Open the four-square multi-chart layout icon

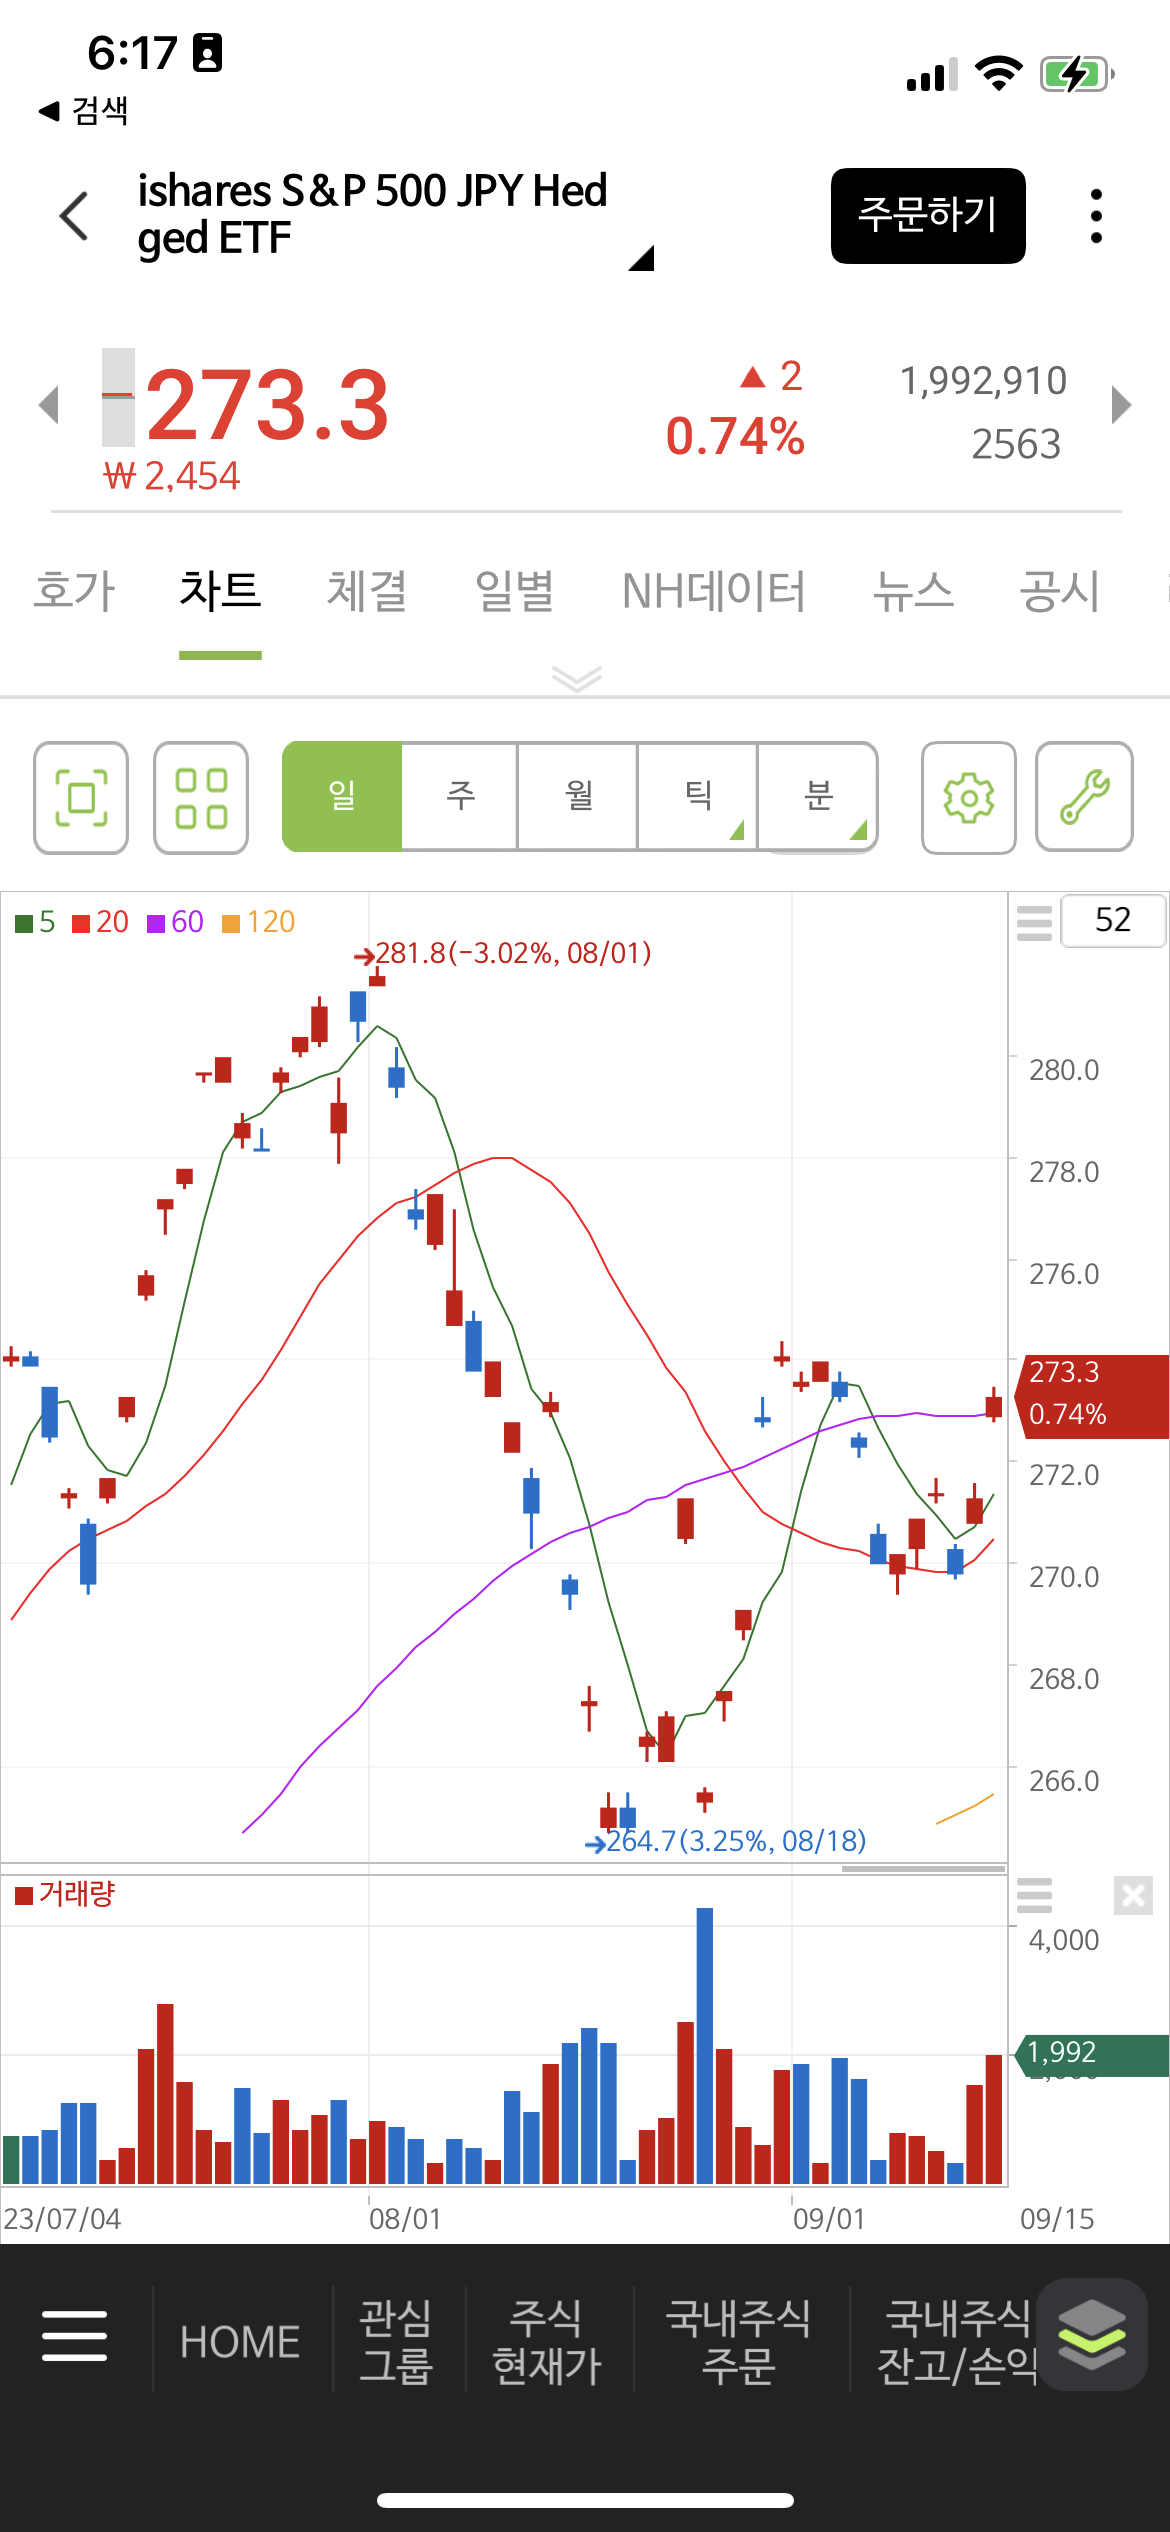tap(201, 798)
